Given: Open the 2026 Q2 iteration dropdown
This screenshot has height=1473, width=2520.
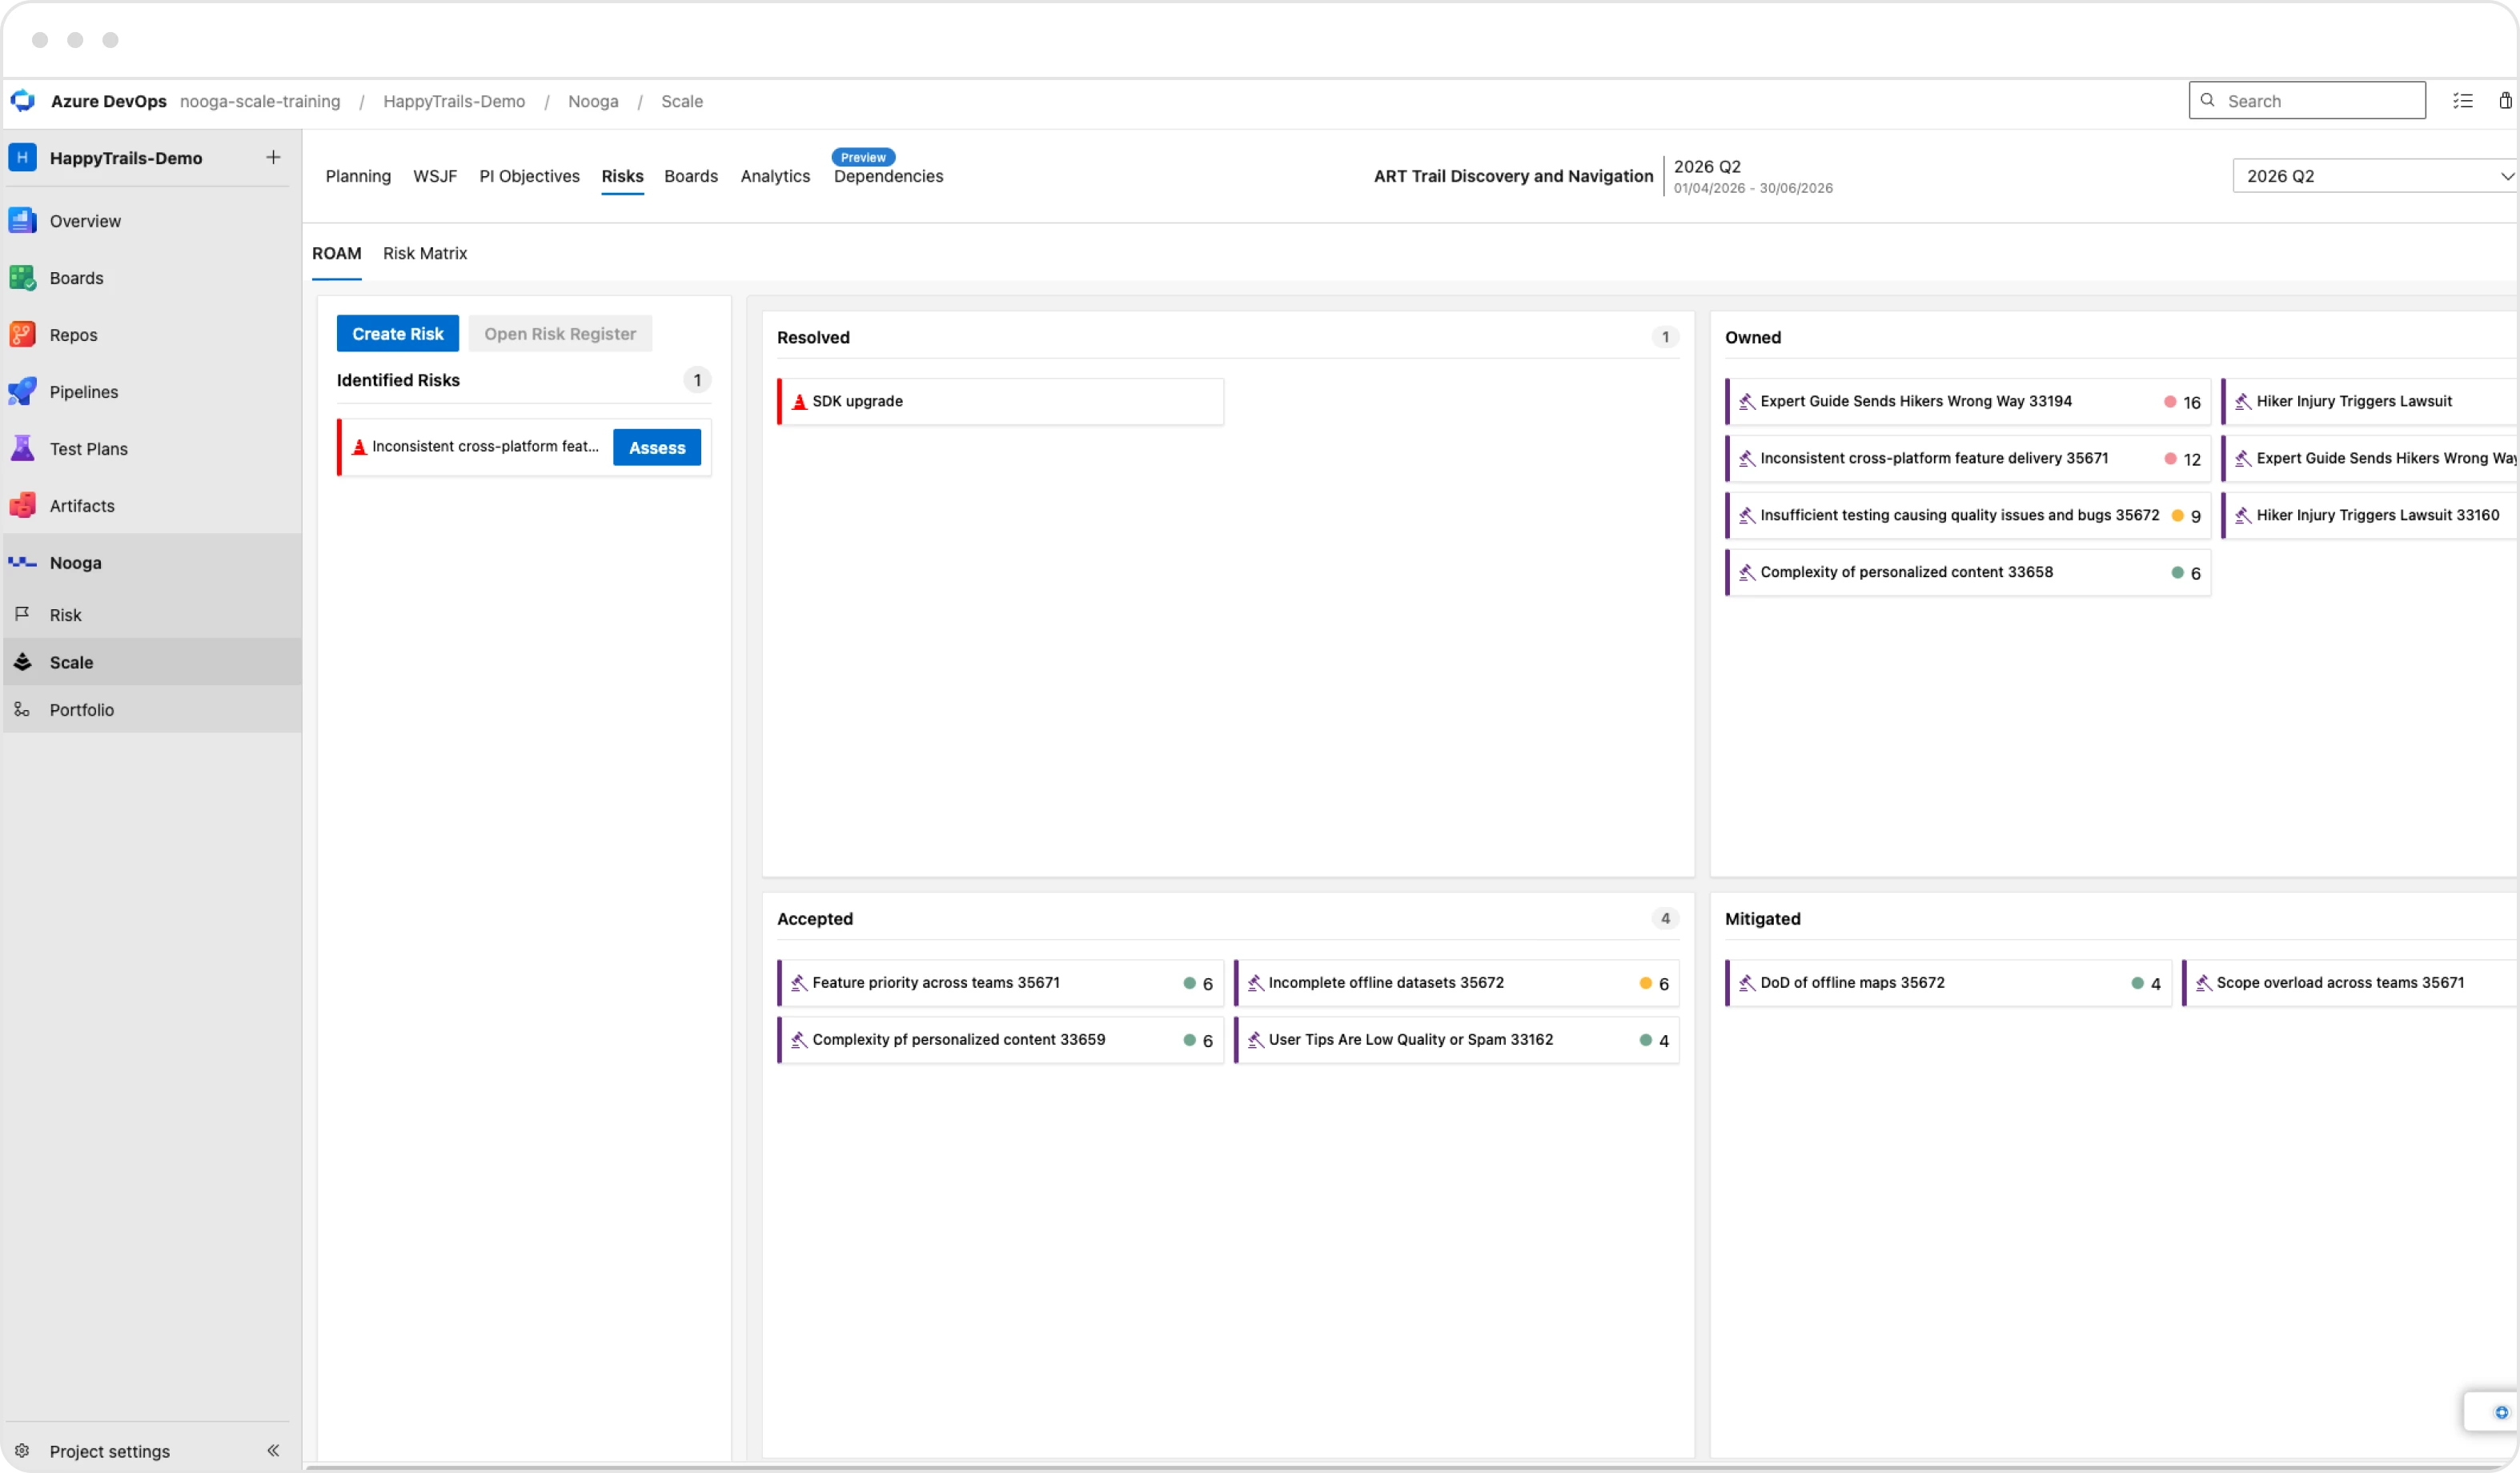Looking at the screenshot, I should (2376, 176).
